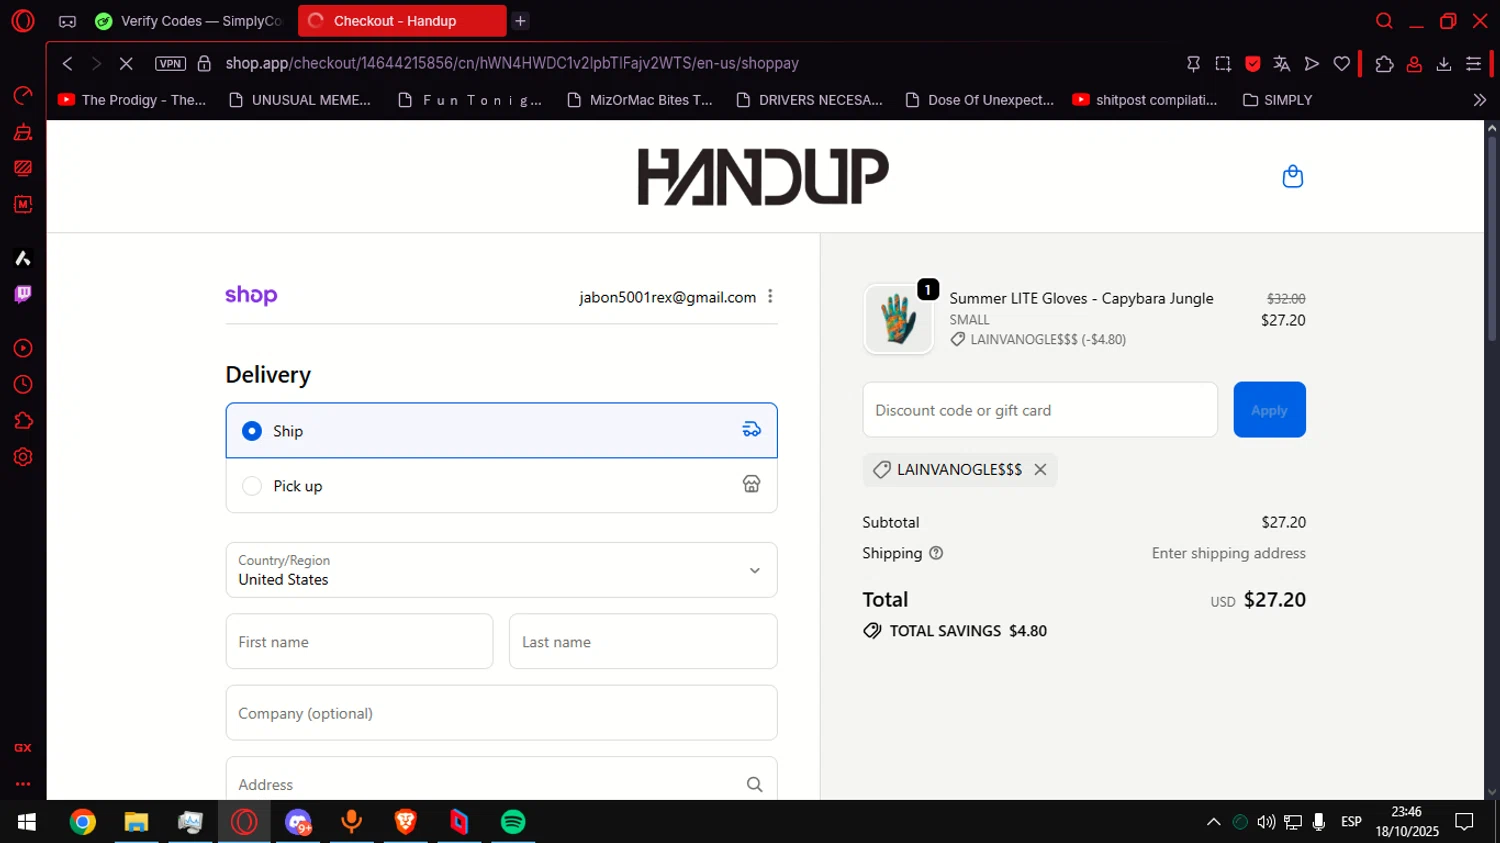Open the Windows Start menu
This screenshot has height=843, width=1500.
(x=27, y=822)
